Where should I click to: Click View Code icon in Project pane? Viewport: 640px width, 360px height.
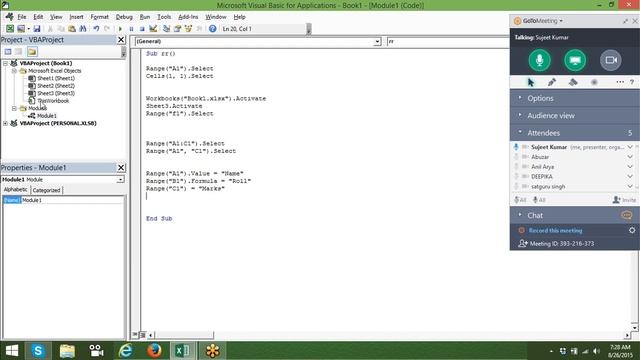point(8,51)
